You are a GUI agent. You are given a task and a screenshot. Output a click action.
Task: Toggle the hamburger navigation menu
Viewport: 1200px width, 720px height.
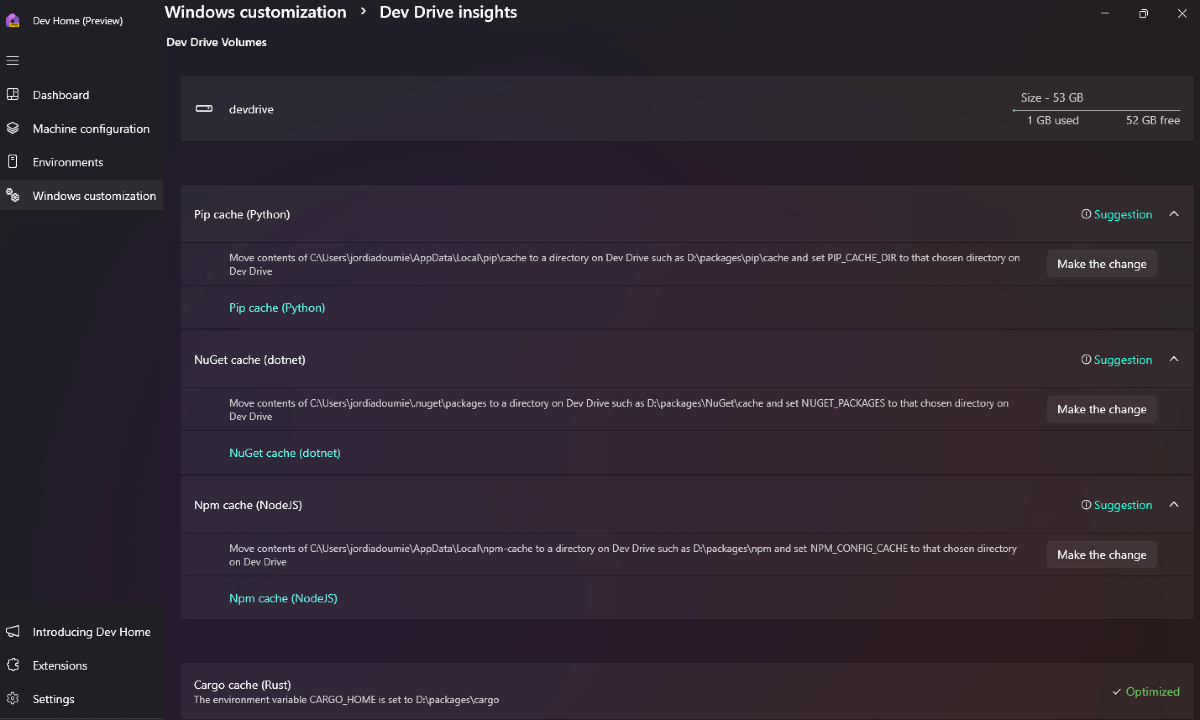coord(13,60)
